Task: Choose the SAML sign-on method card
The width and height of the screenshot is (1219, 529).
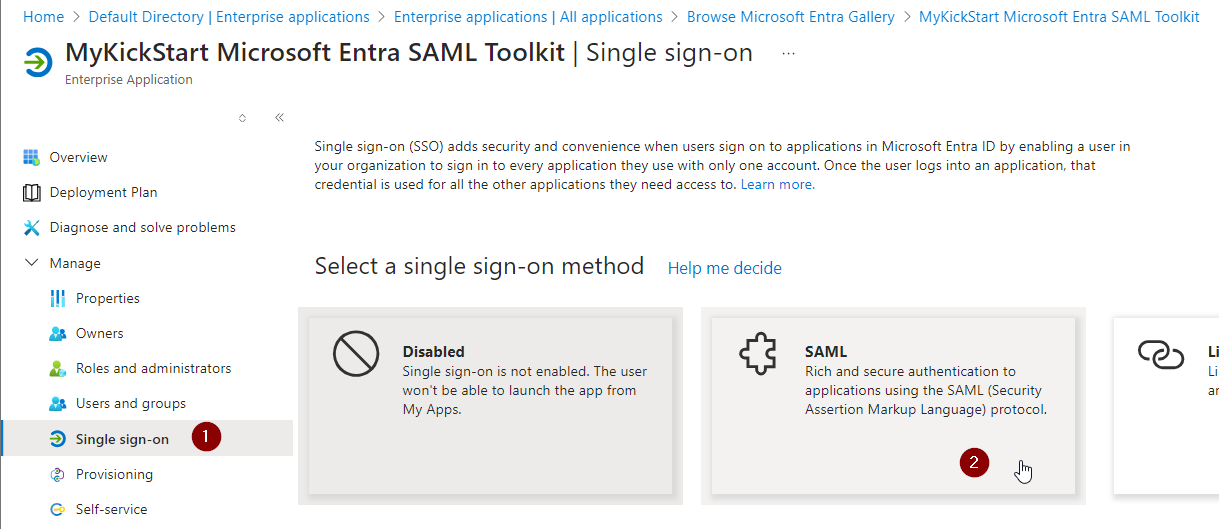Action: coord(892,405)
